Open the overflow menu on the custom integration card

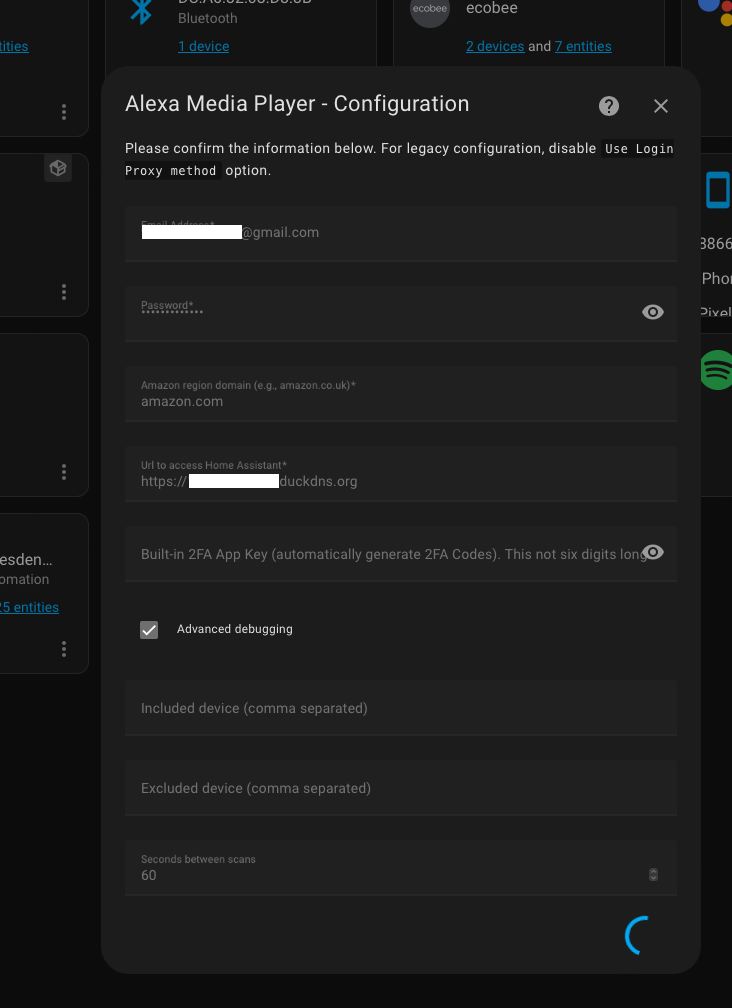(63, 291)
